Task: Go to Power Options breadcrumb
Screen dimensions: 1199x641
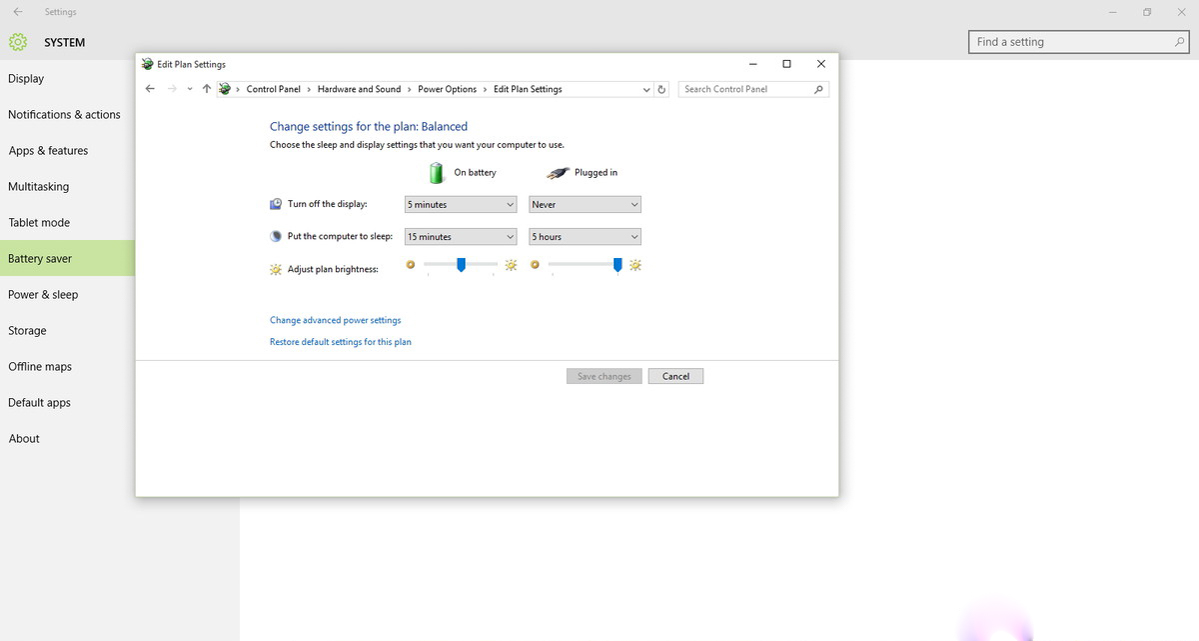Action: coord(447,89)
